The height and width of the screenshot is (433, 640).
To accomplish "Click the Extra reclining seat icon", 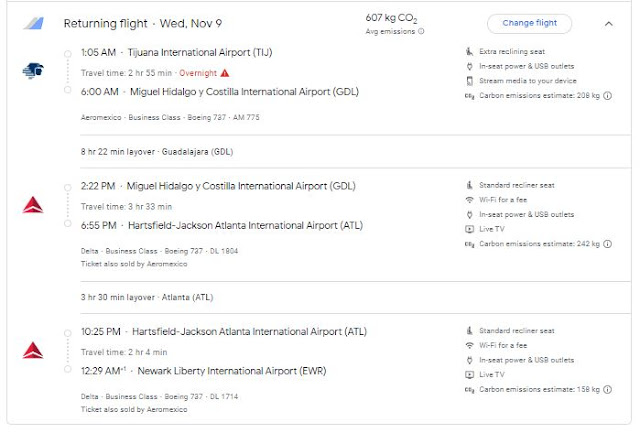I will pyautogui.click(x=470, y=51).
